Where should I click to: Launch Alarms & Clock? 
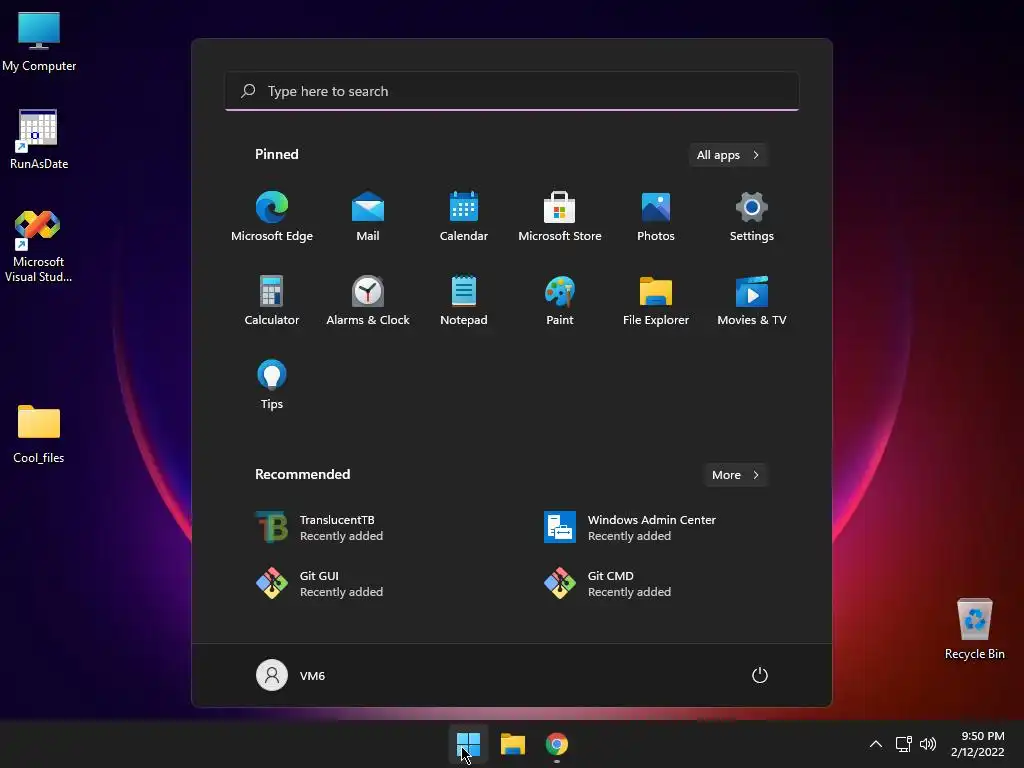368,300
